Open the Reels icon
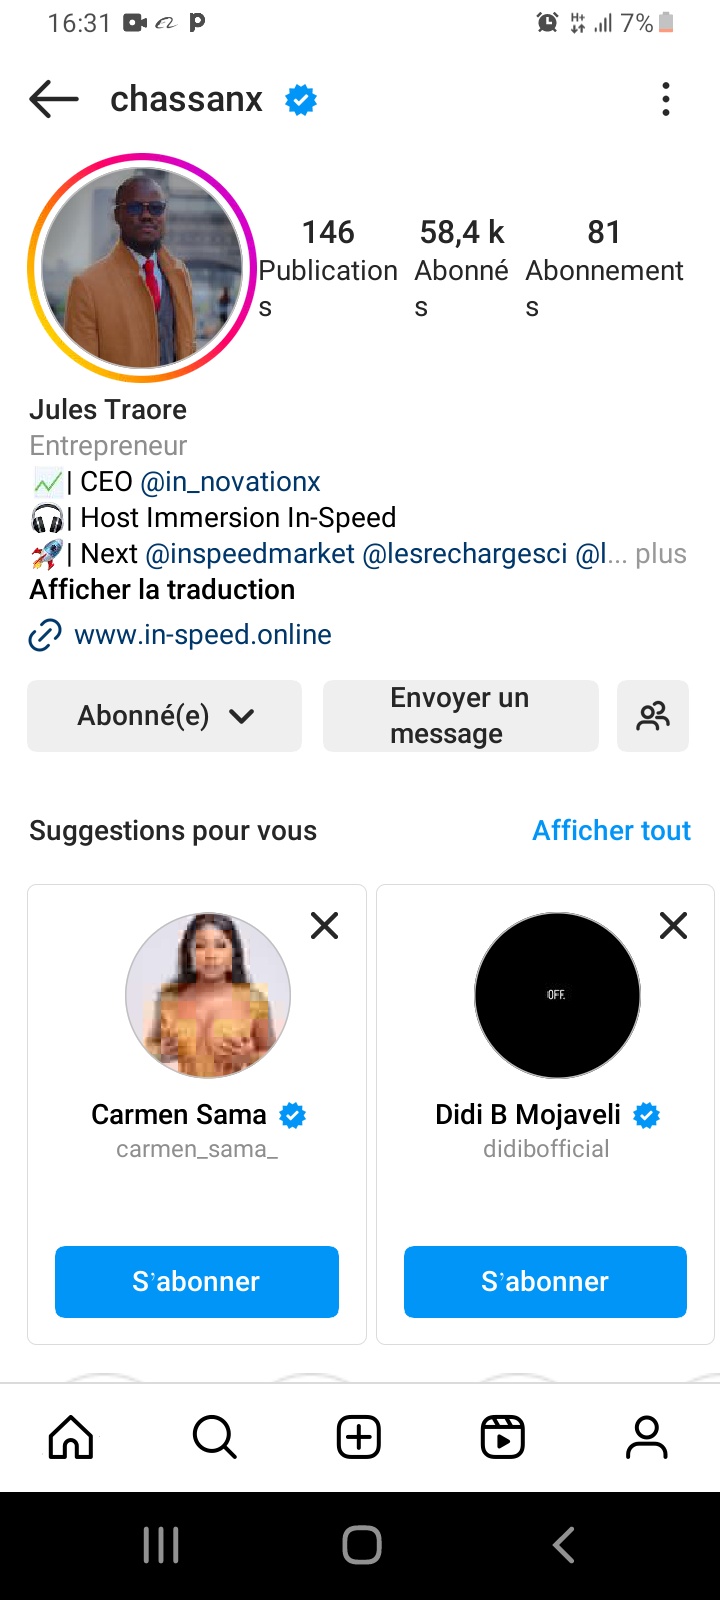Image resolution: width=720 pixels, height=1600 pixels. coord(503,1438)
